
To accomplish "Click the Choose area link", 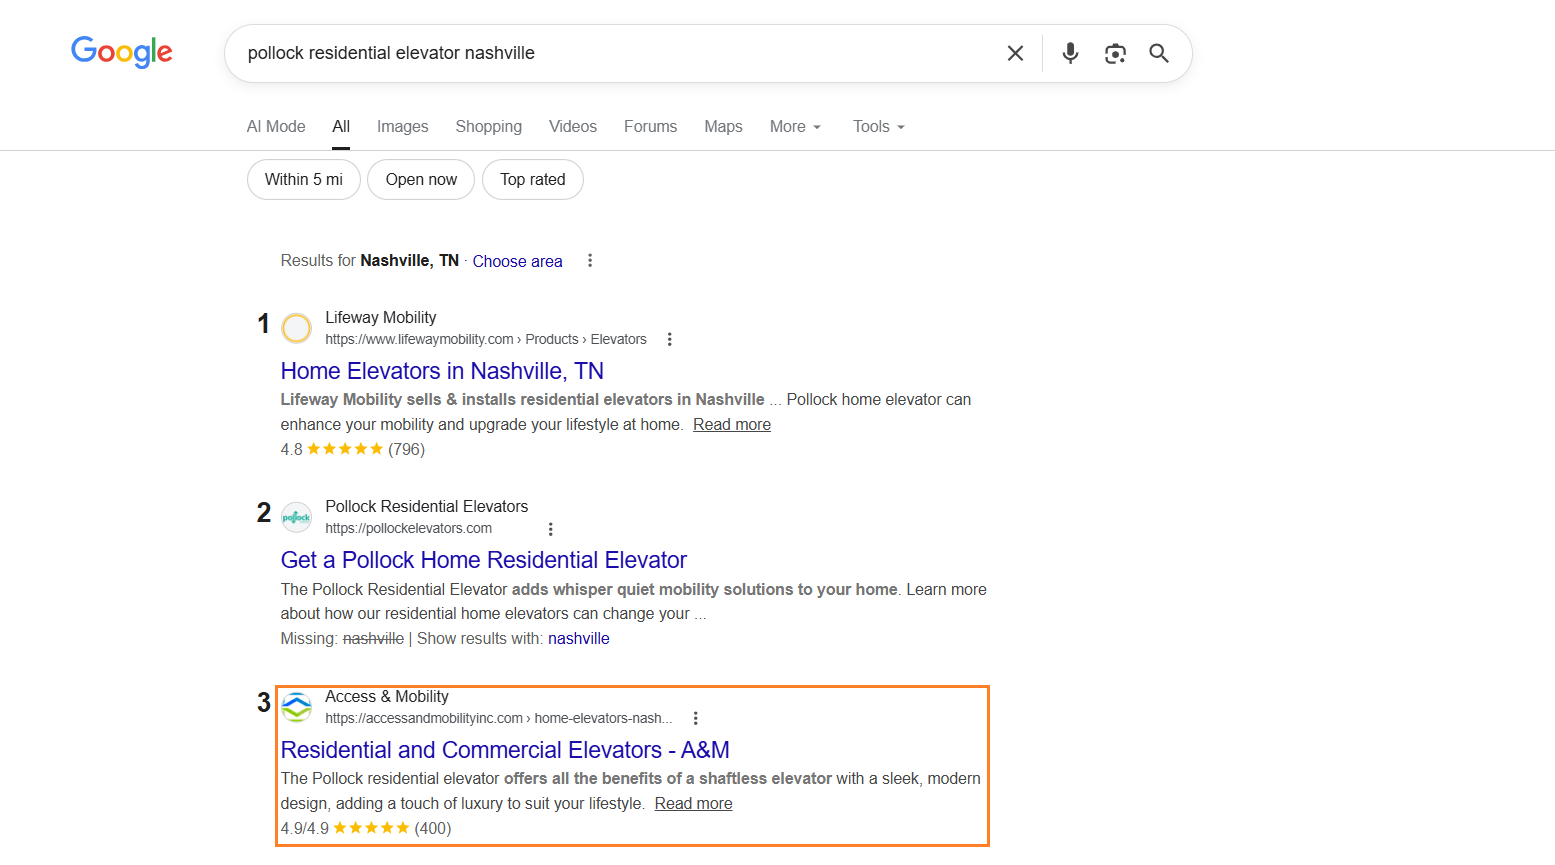I will [x=517, y=261].
